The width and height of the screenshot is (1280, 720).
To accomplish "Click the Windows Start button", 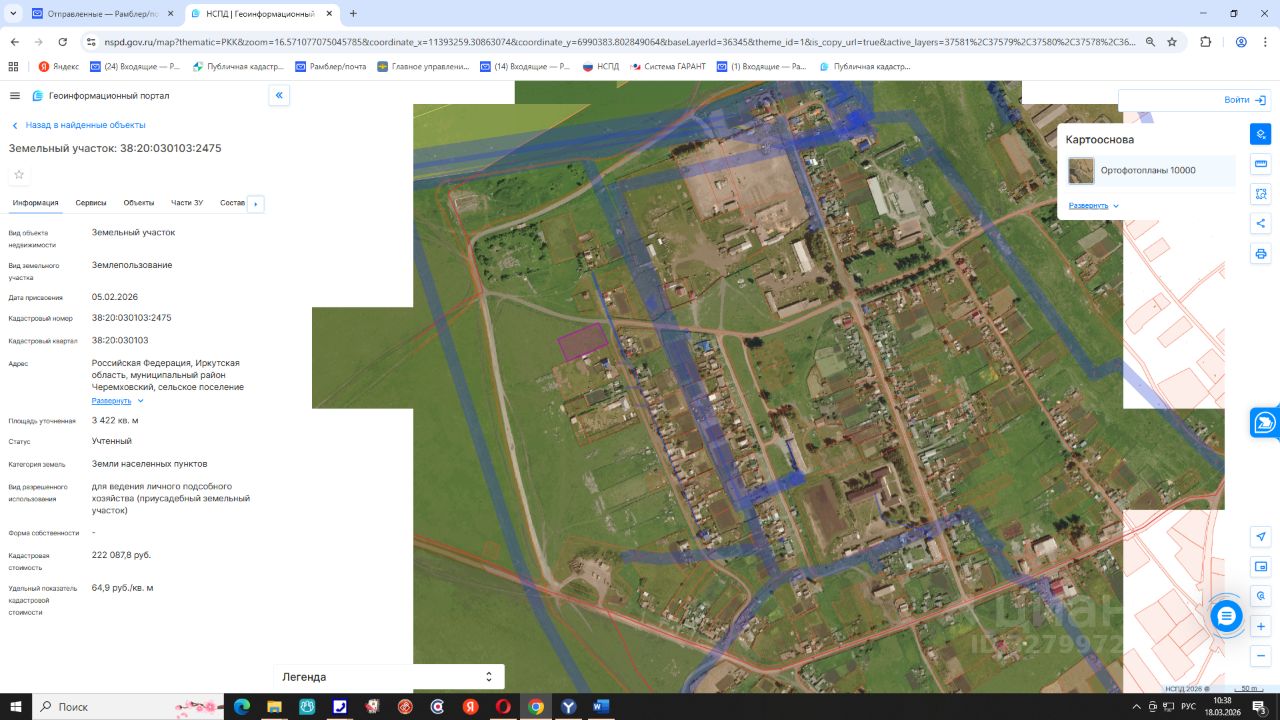I will 15,707.
